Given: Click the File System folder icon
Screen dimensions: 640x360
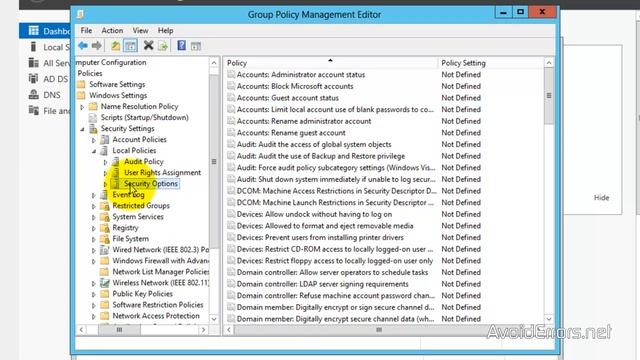Looking at the screenshot, I should [x=105, y=239].
